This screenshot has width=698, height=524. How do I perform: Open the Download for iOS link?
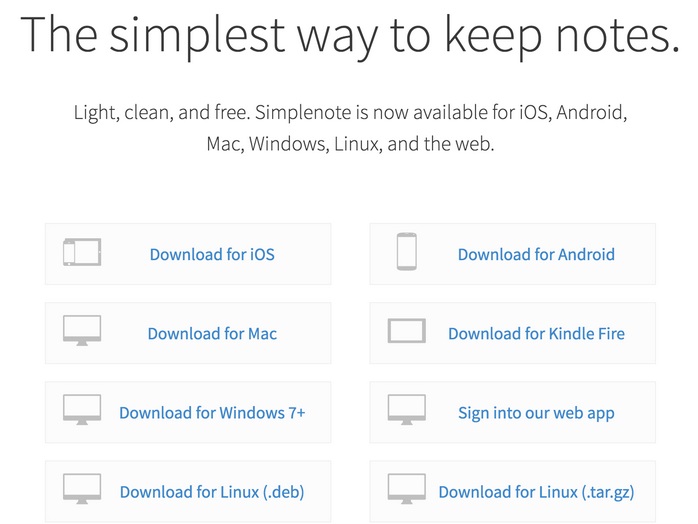(212, 255)
